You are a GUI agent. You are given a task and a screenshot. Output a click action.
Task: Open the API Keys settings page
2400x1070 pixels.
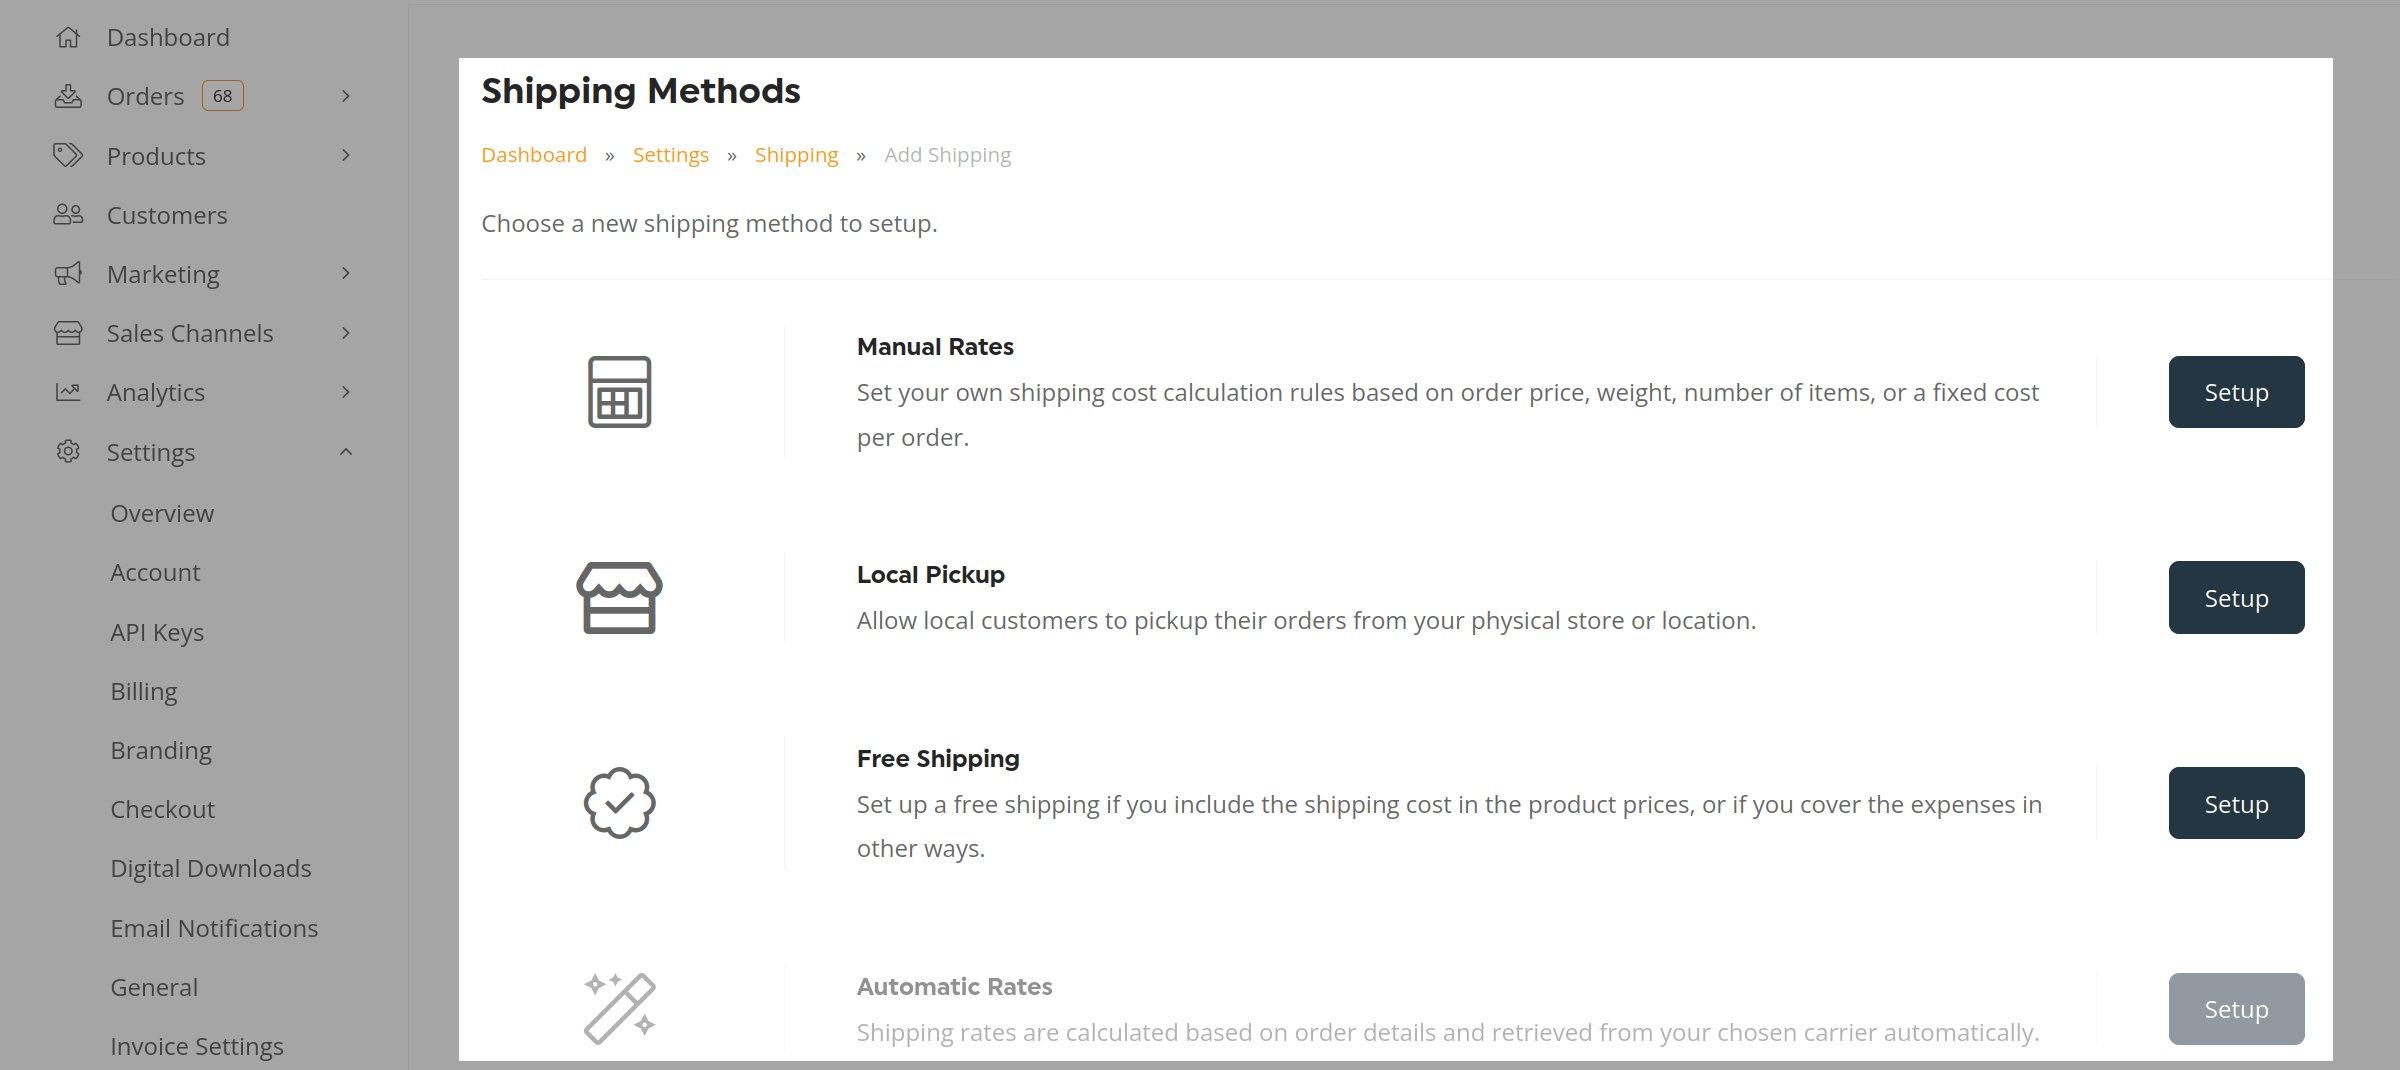[x=157, y=632]
